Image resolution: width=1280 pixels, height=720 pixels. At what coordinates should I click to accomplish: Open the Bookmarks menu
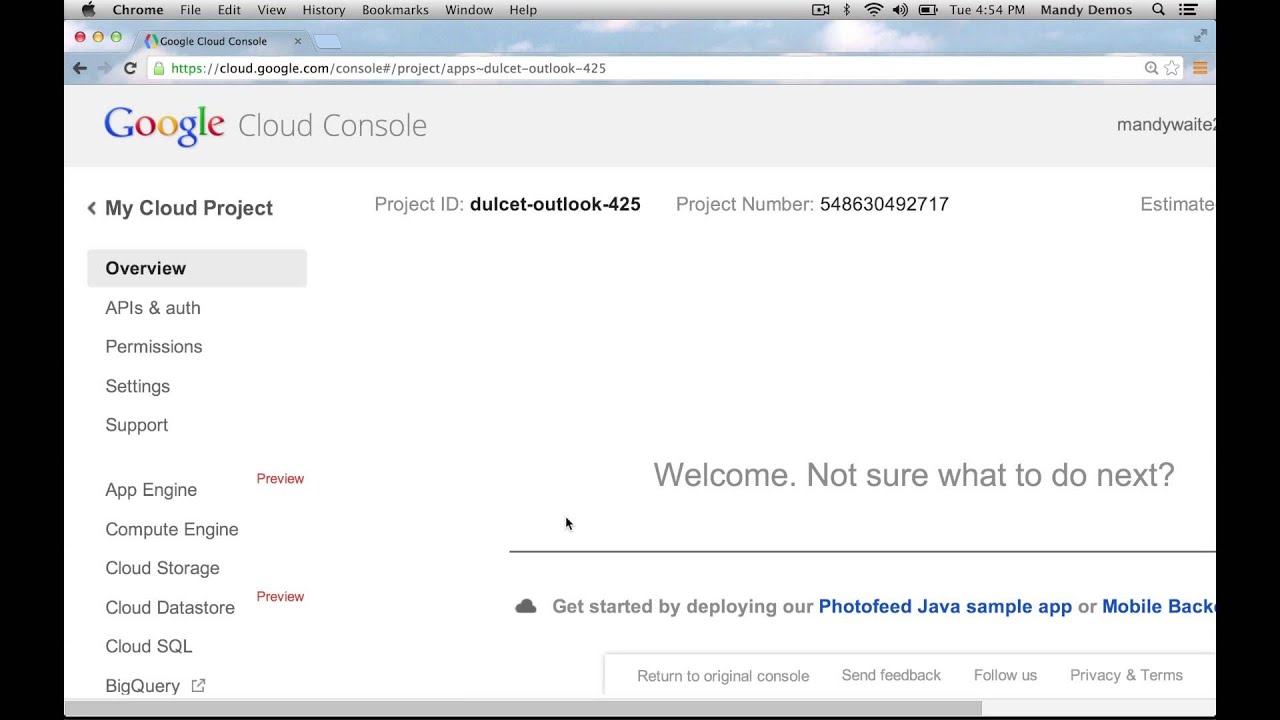point(395,10)
